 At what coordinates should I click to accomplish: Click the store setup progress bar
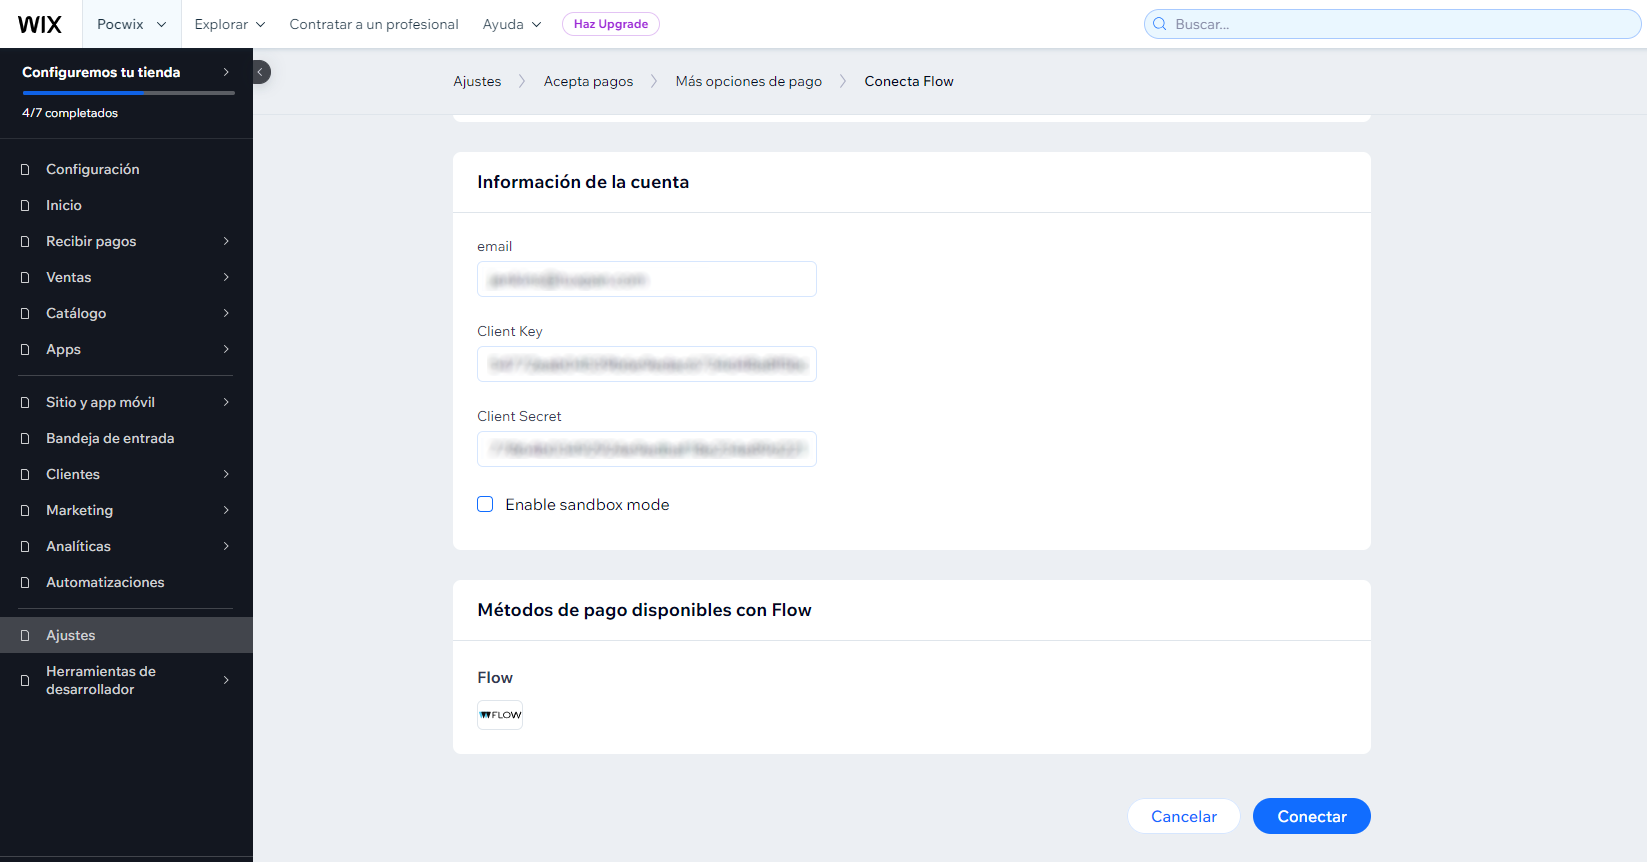(x=128, y=93)
